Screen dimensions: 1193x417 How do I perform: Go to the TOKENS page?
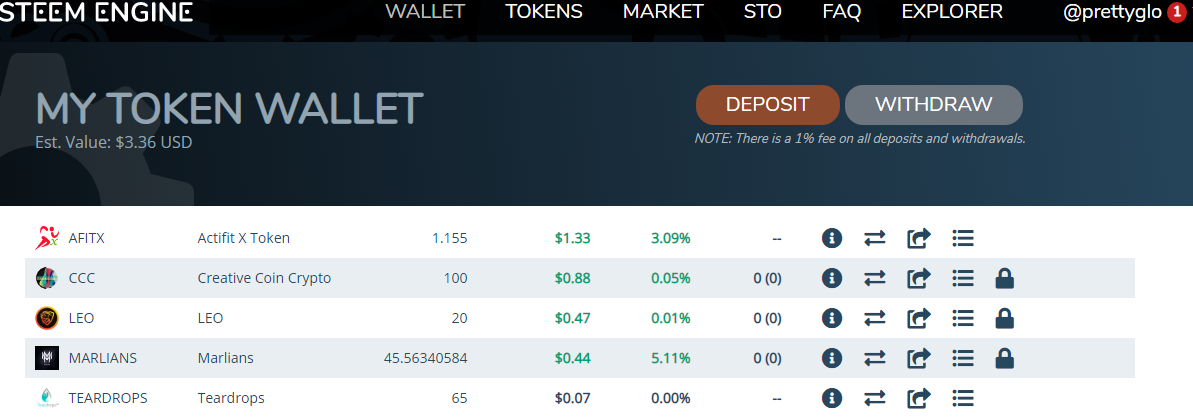544,11
